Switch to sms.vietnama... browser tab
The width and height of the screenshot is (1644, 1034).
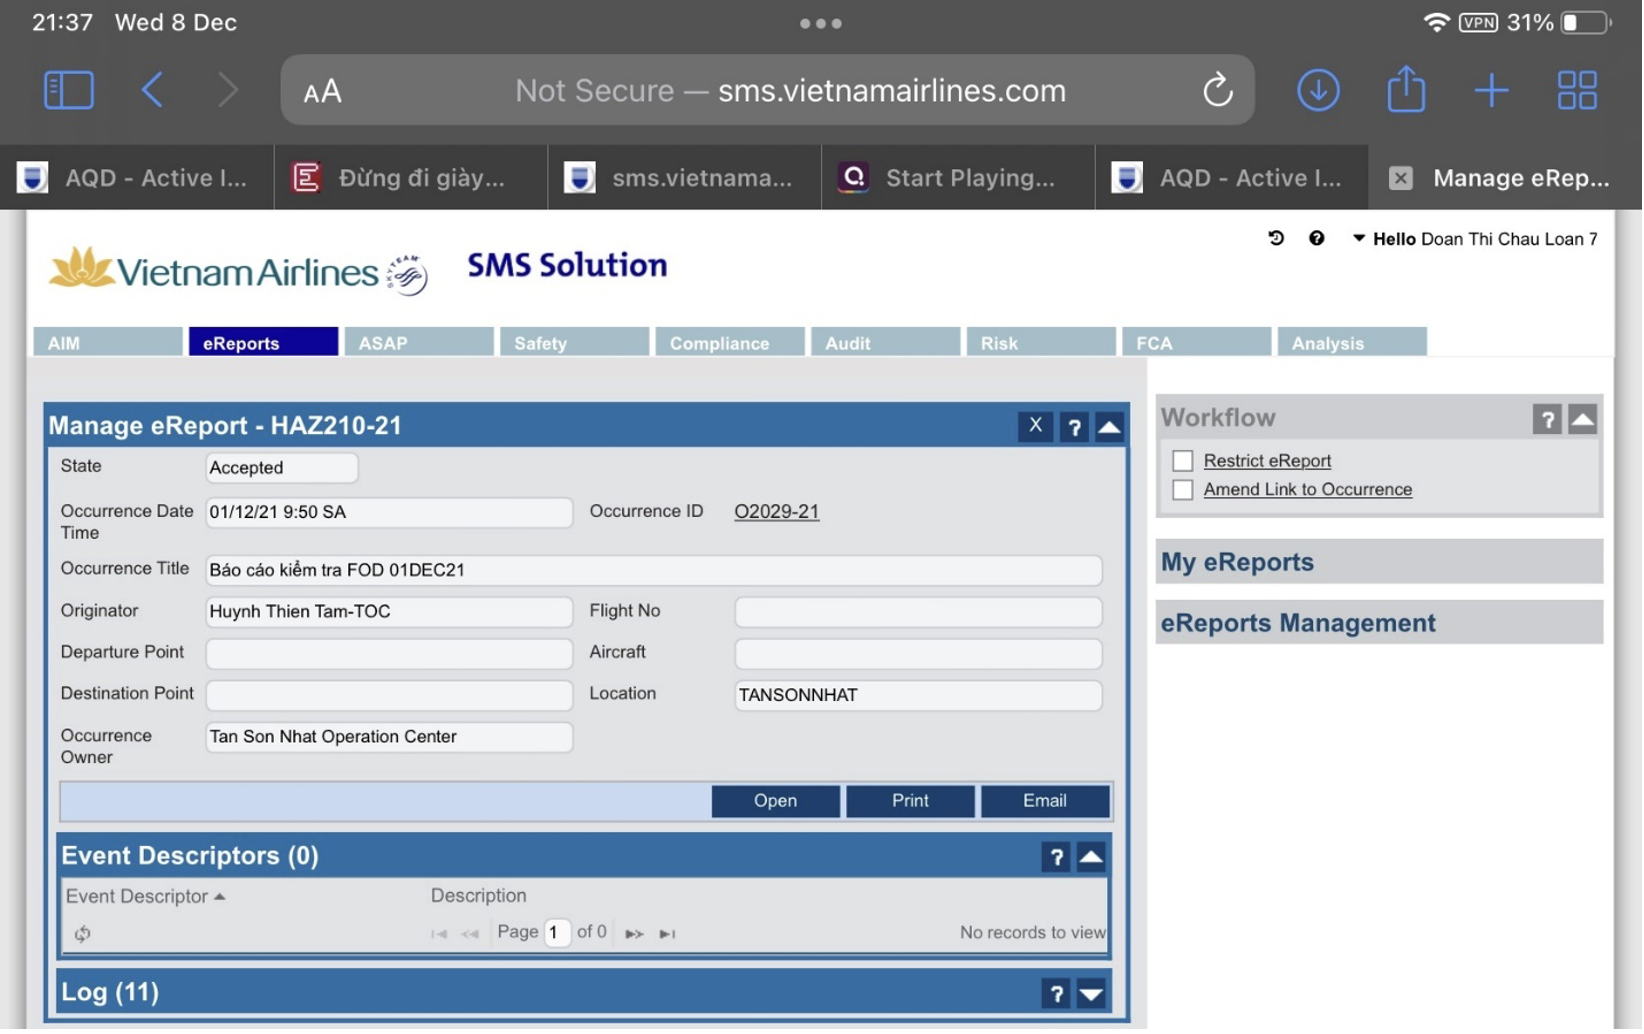point(685,178)
